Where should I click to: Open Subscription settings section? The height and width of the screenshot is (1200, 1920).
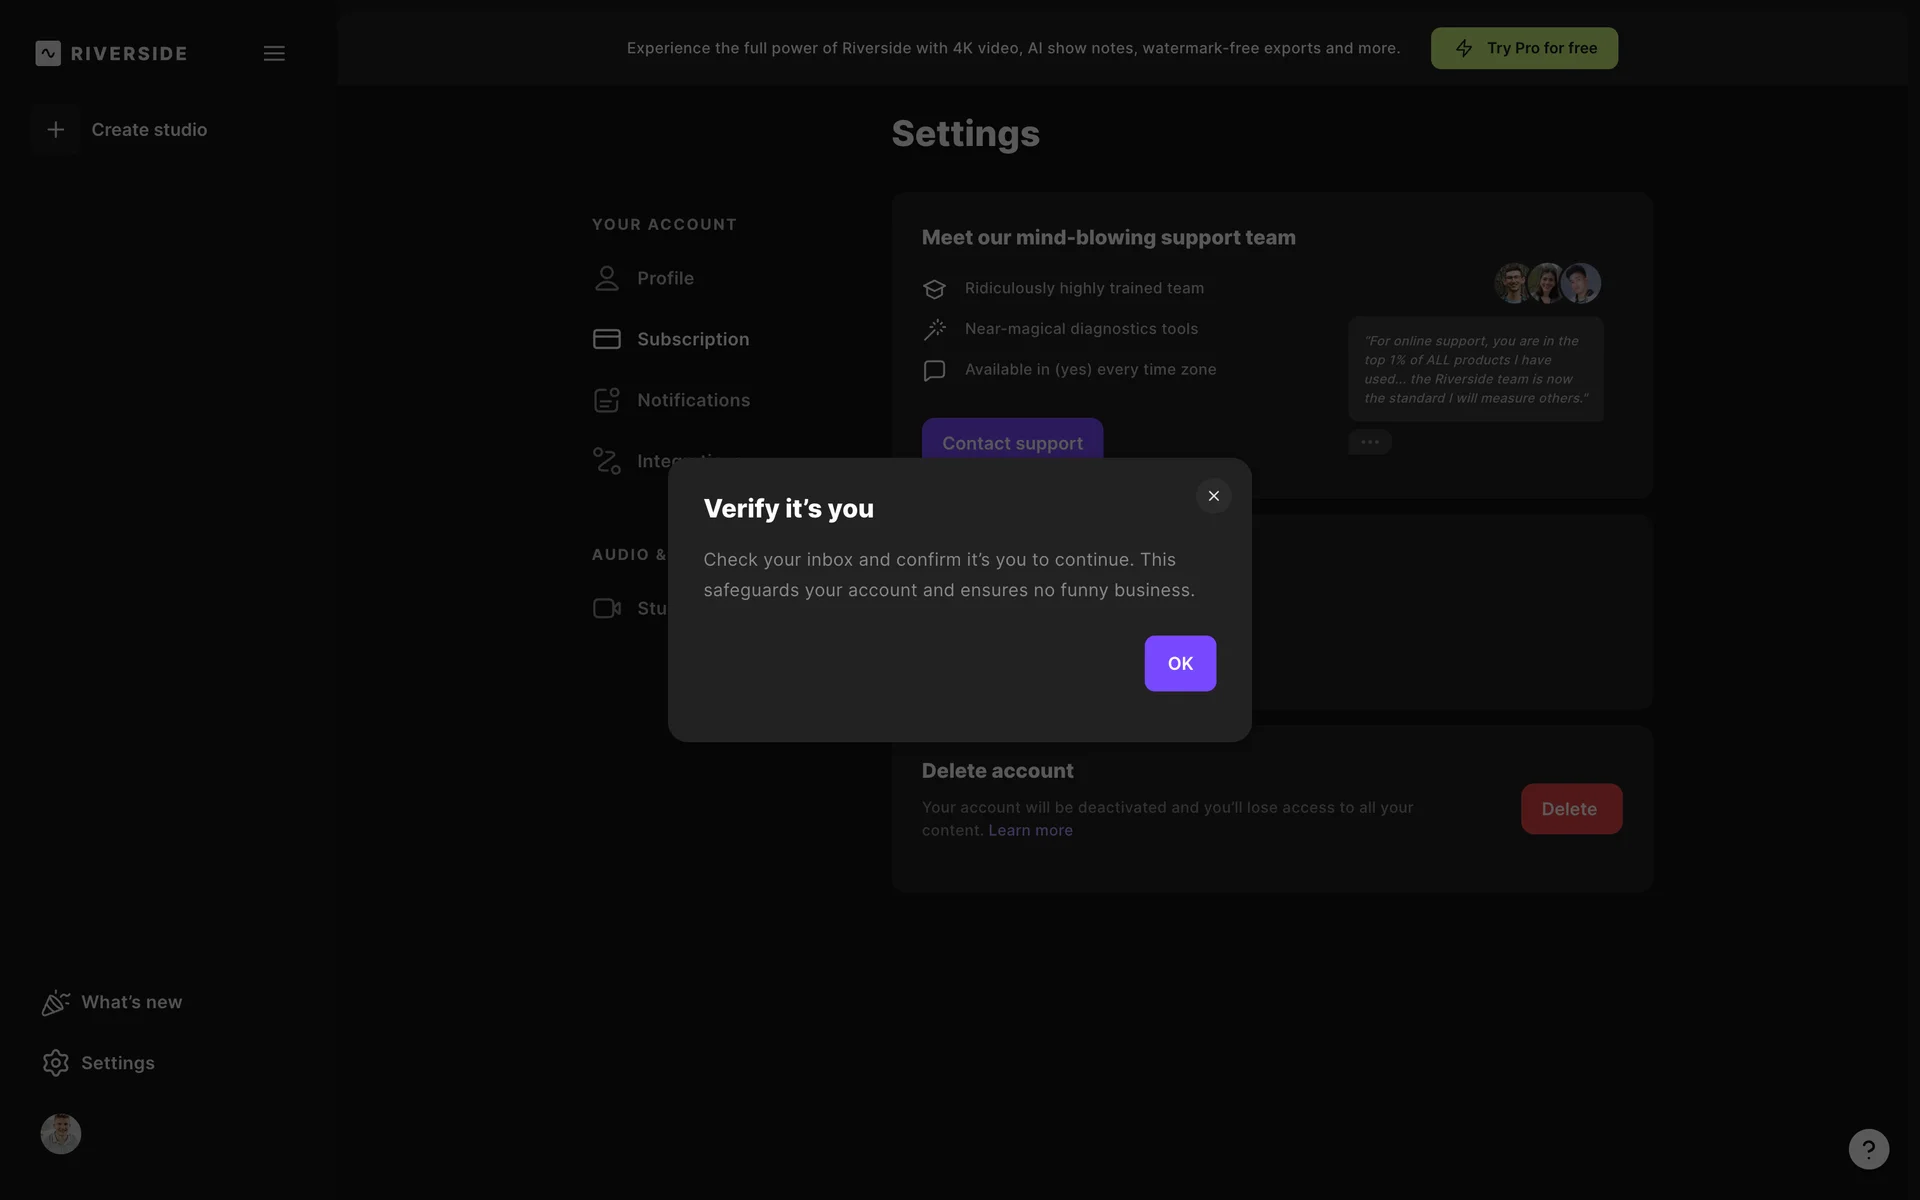[x=693, y=339]
